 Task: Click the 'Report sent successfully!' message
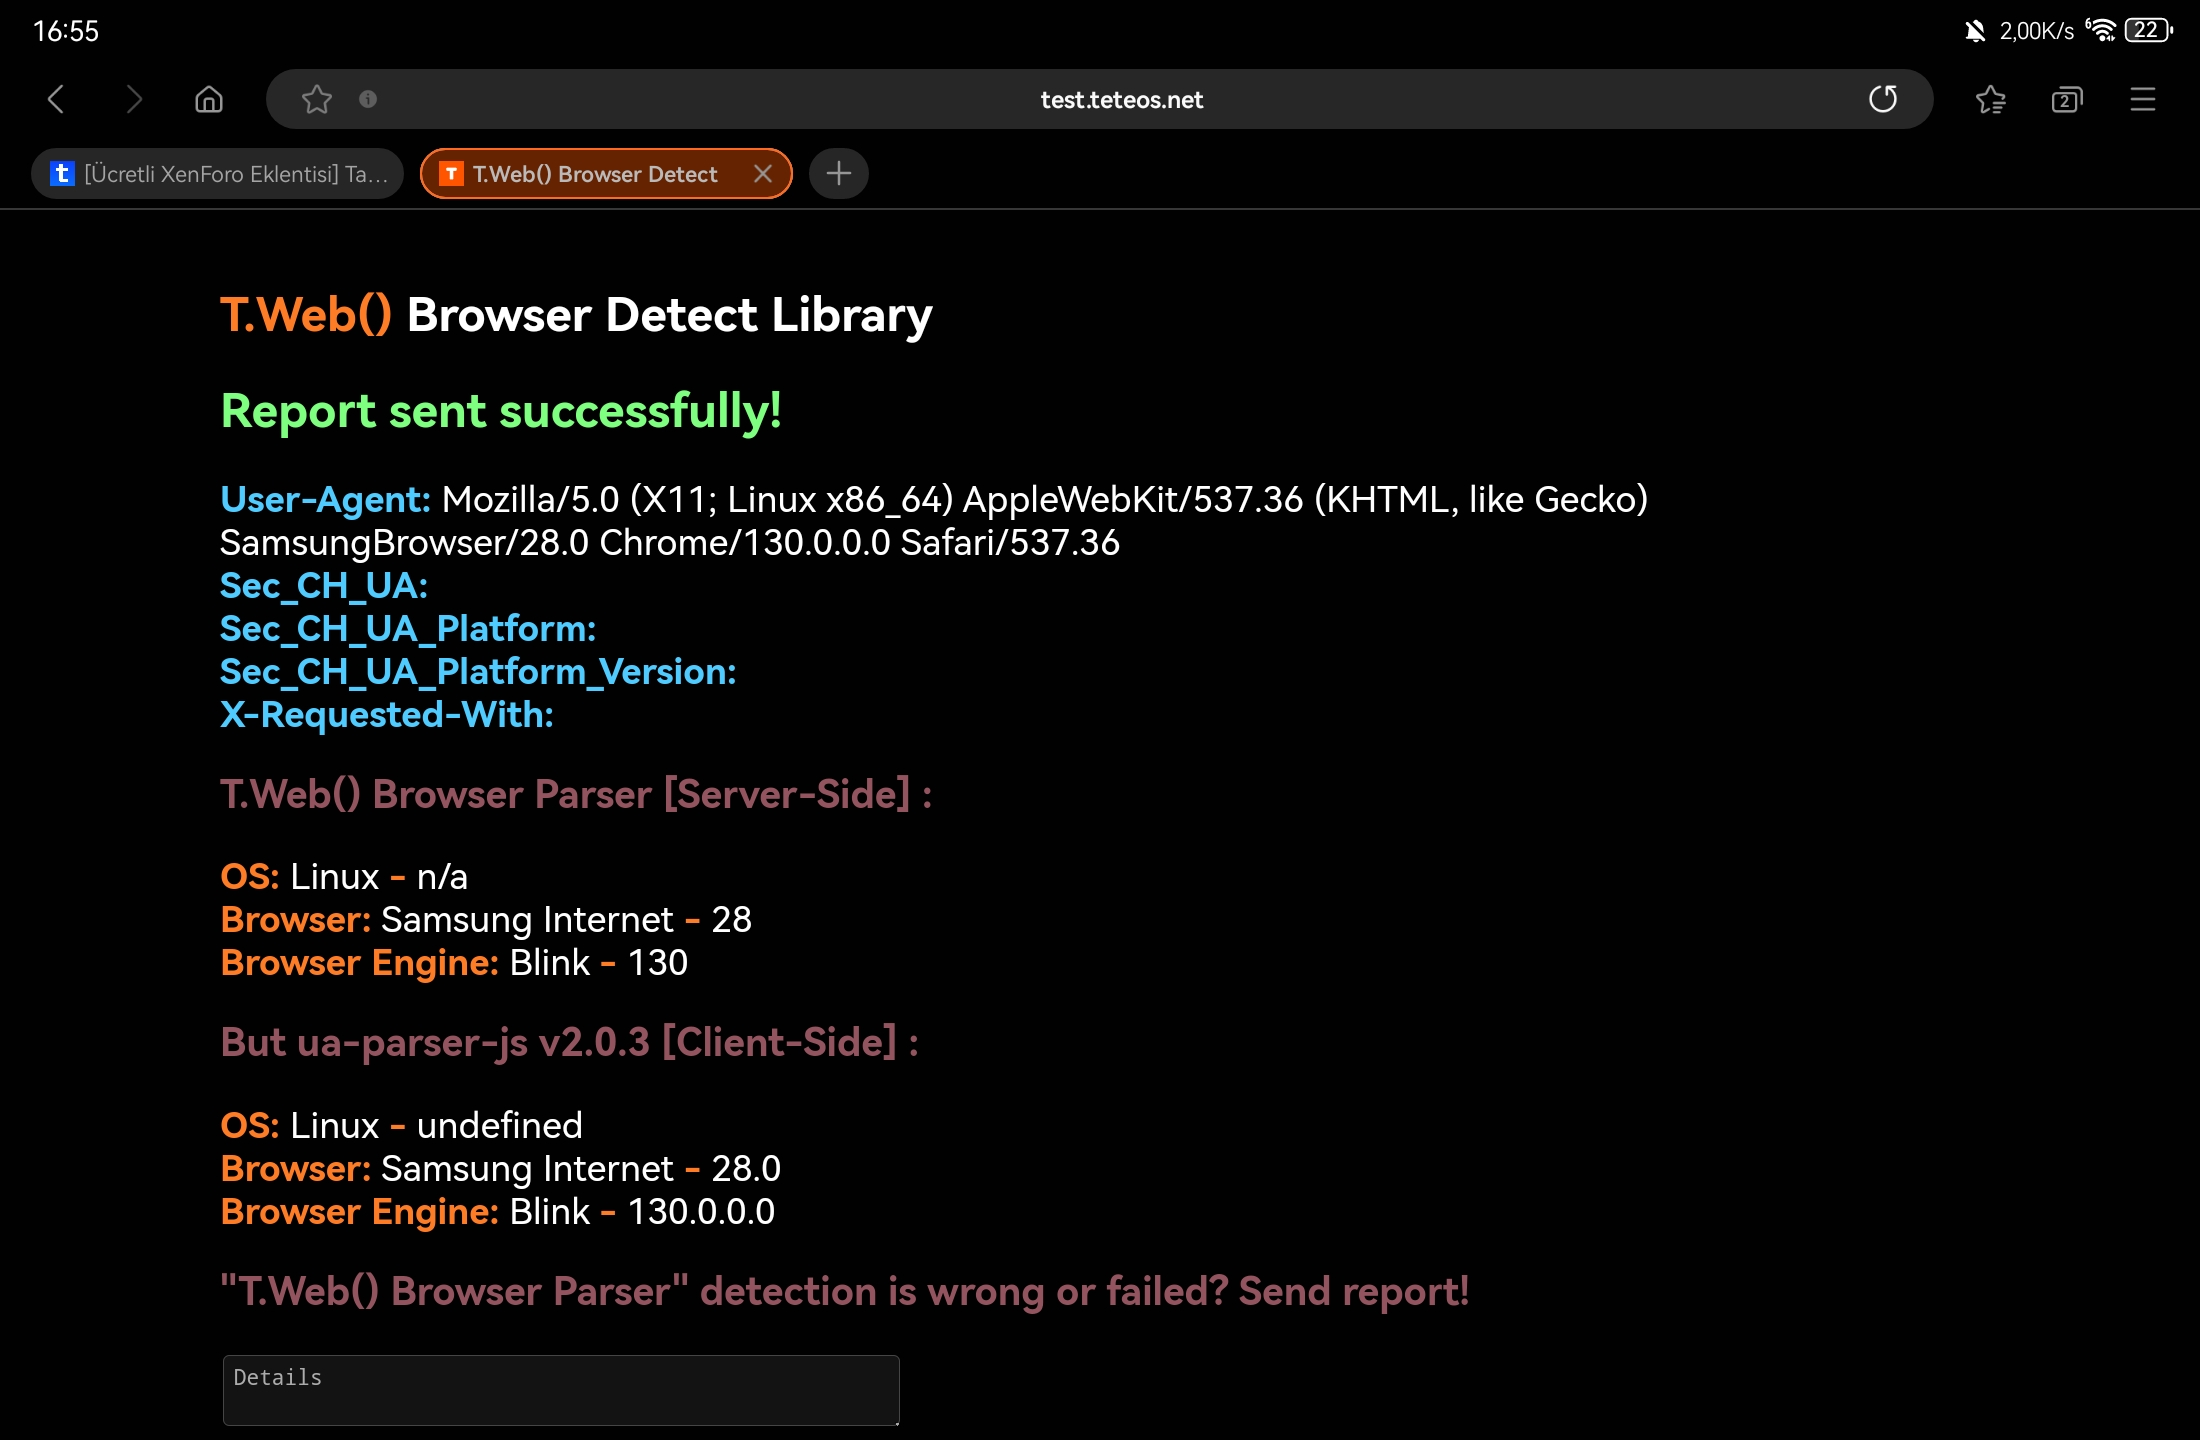pos(501,411)
